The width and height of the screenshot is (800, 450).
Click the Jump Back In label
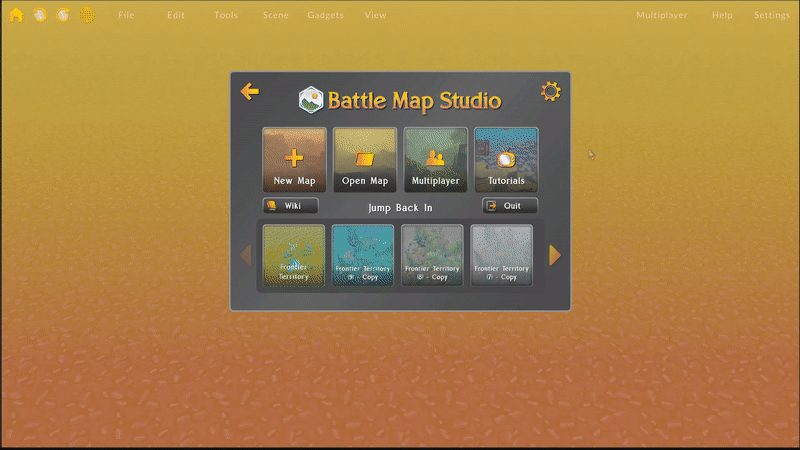pyautogui.click(x=401, y=208)
